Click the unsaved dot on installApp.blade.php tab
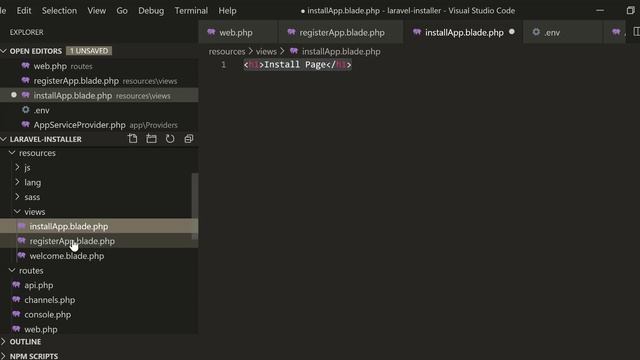The width and height of the screenshot is (640, 360). (511, 32)
